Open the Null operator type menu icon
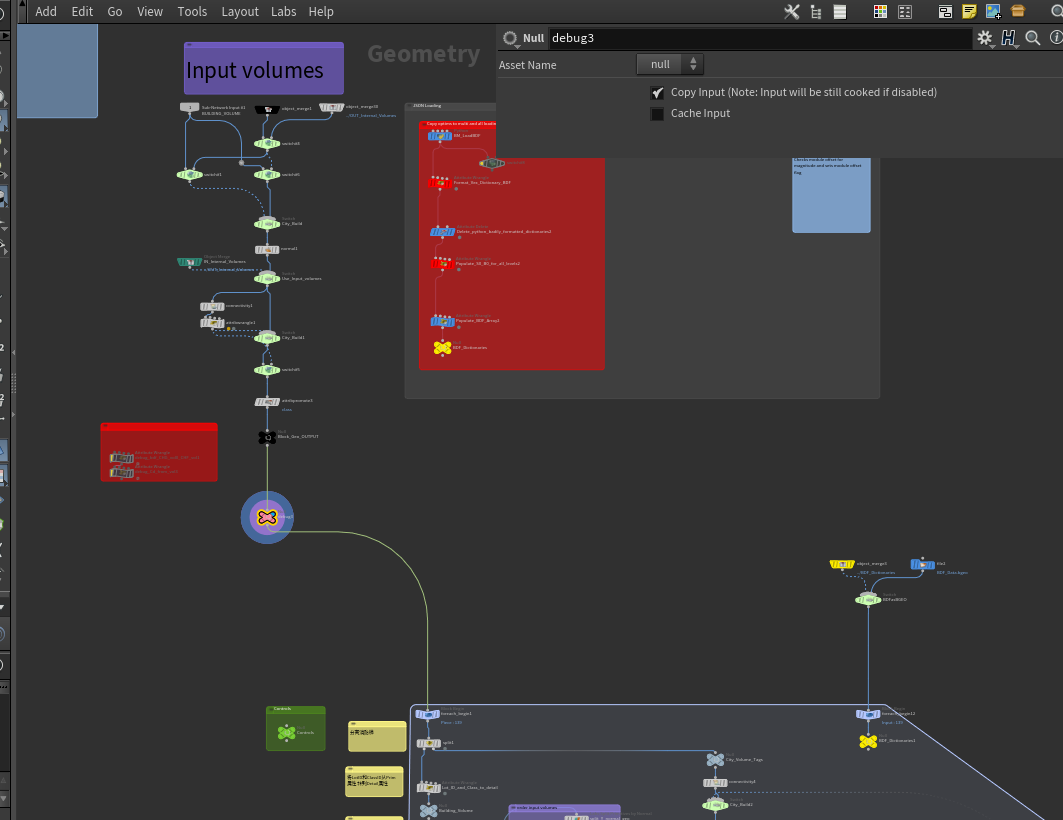This screenshot has width=1063, height=820. coord(510,38)
